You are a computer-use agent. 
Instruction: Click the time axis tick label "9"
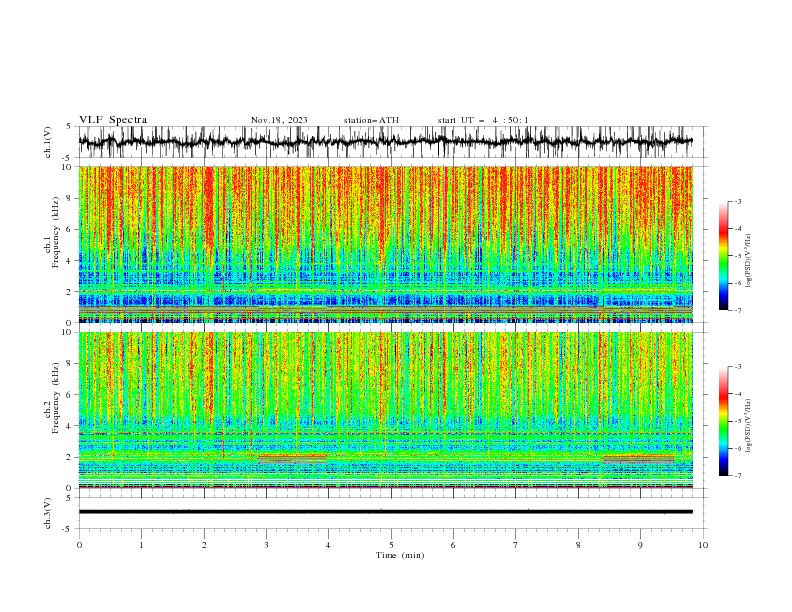(640, 545)
